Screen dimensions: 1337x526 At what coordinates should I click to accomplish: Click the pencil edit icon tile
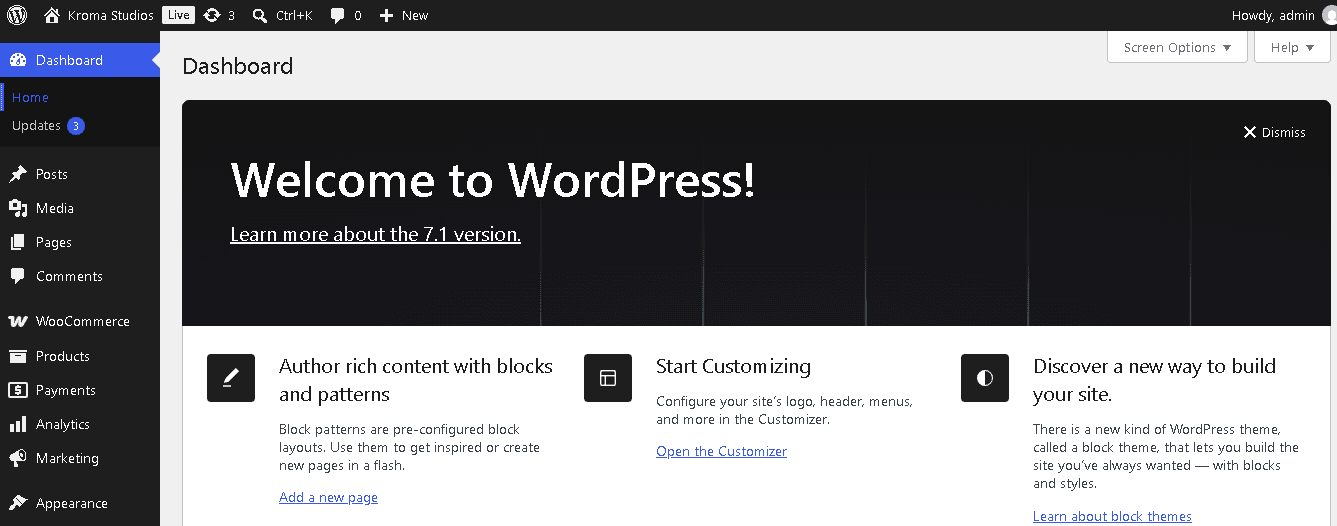tap(231, 378)
